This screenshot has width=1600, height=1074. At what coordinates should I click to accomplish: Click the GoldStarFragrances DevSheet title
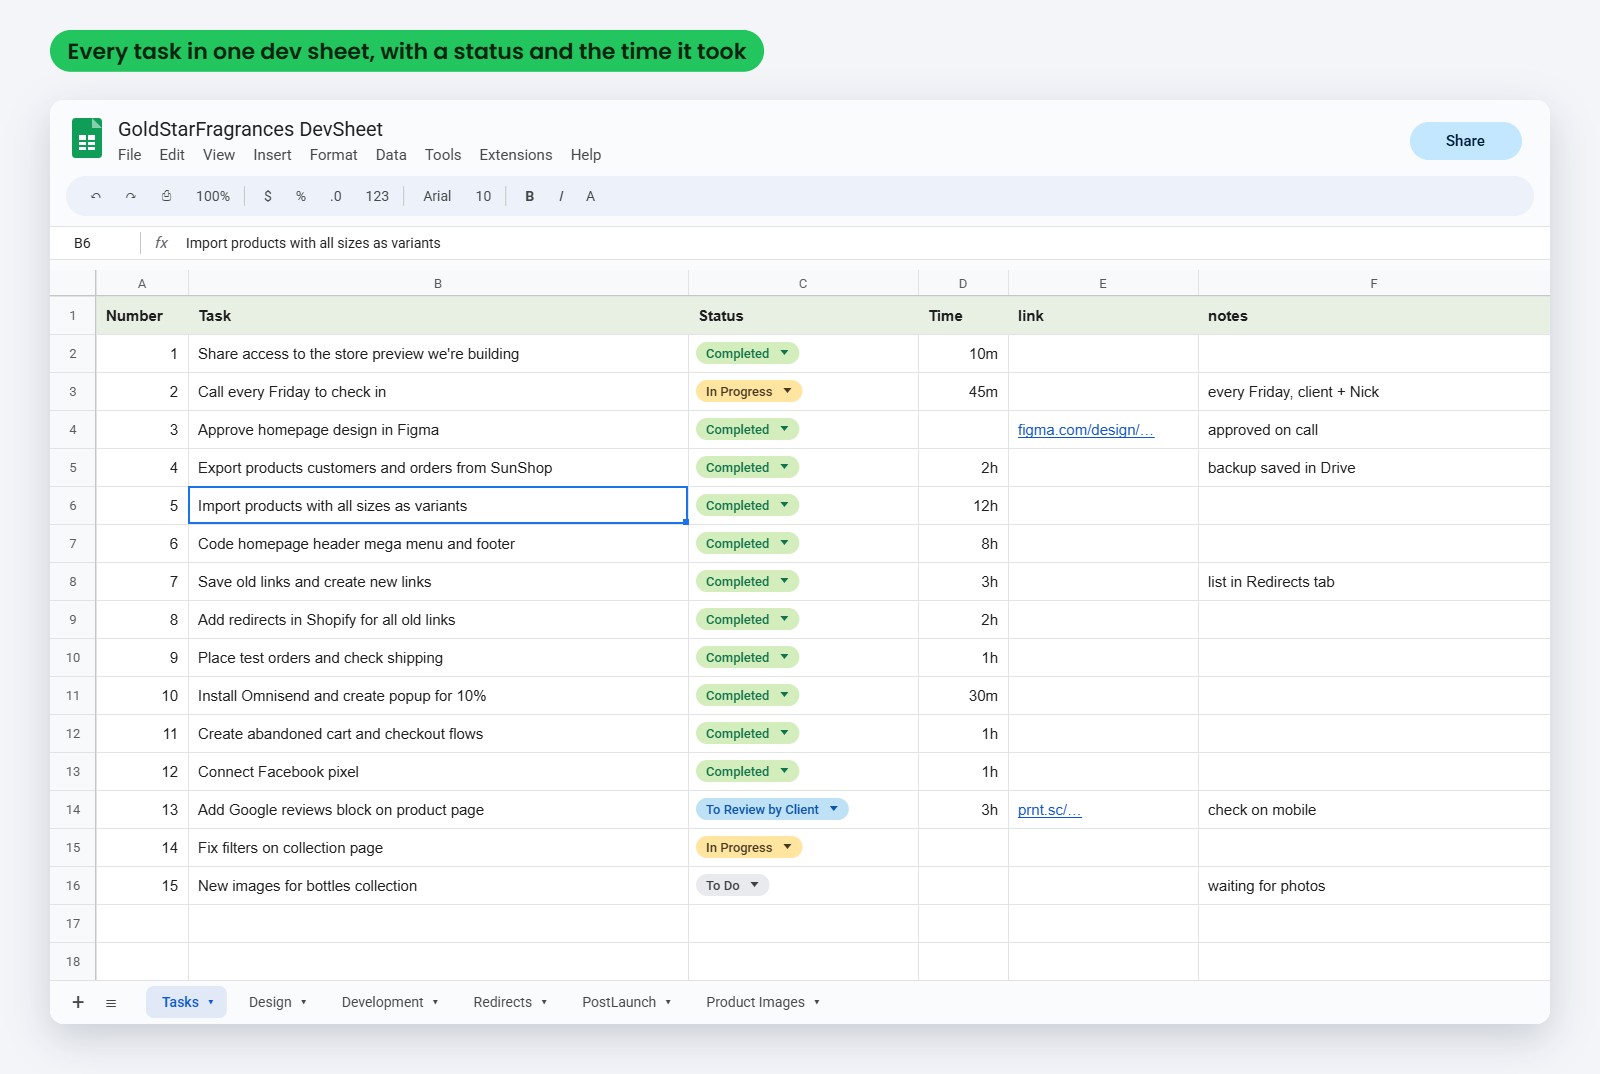point(250,129)
